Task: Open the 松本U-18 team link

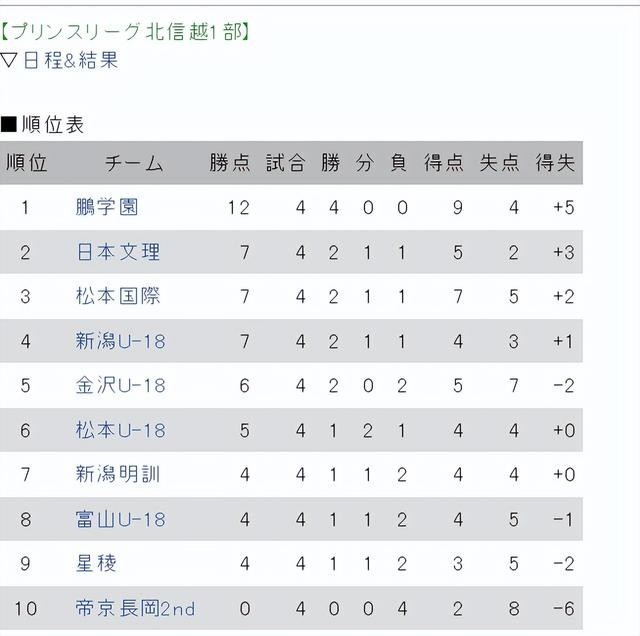Action: [x=120, y=430]
